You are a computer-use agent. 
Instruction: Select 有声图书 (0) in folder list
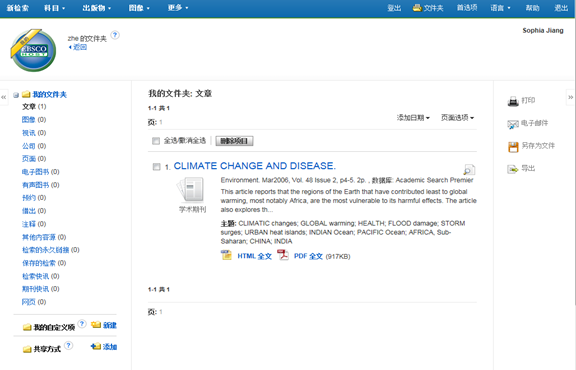[40, 185]
